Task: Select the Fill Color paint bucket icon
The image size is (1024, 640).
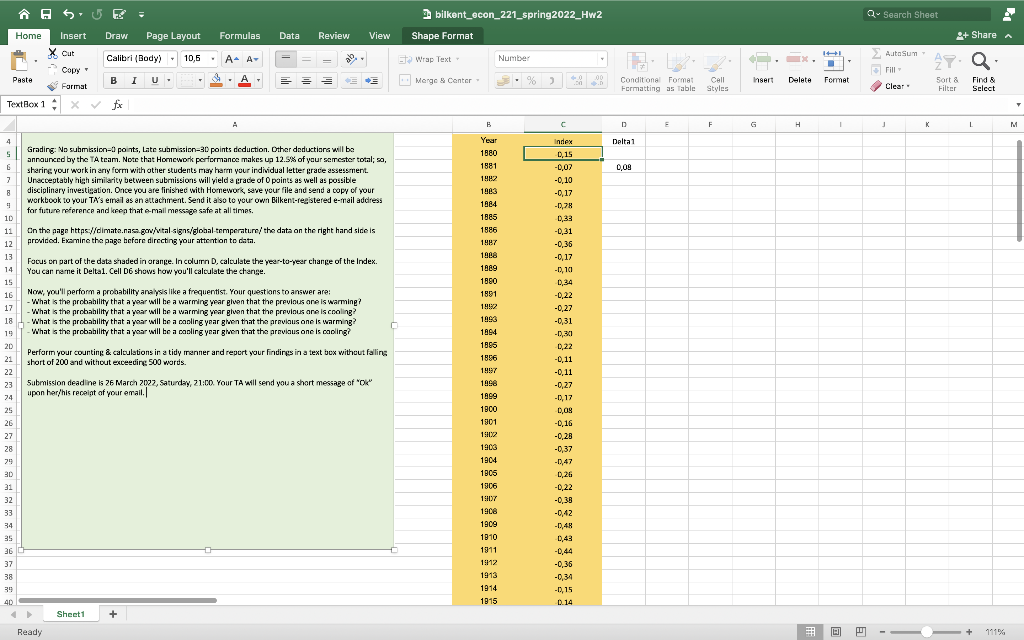Action: pyautogui.click(x=217, y=80)
